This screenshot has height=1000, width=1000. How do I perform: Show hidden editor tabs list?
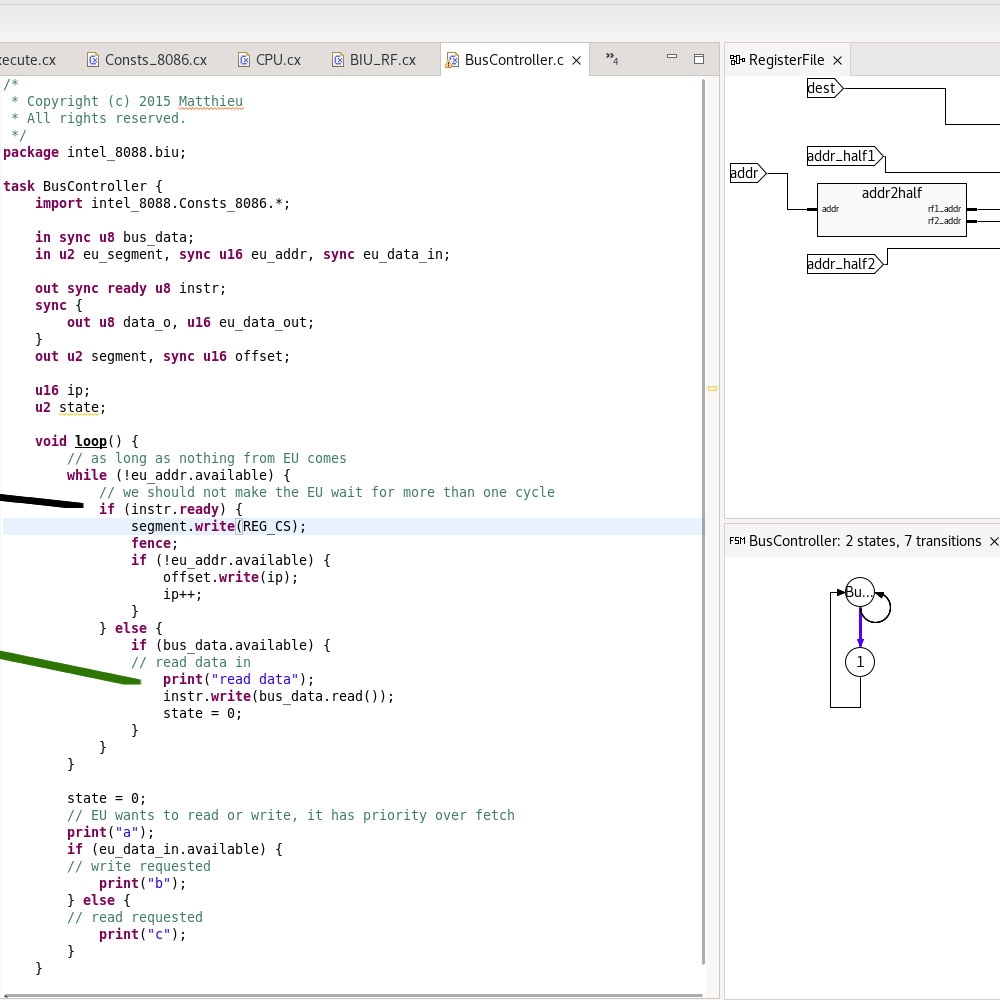click(x=611, y=59)
